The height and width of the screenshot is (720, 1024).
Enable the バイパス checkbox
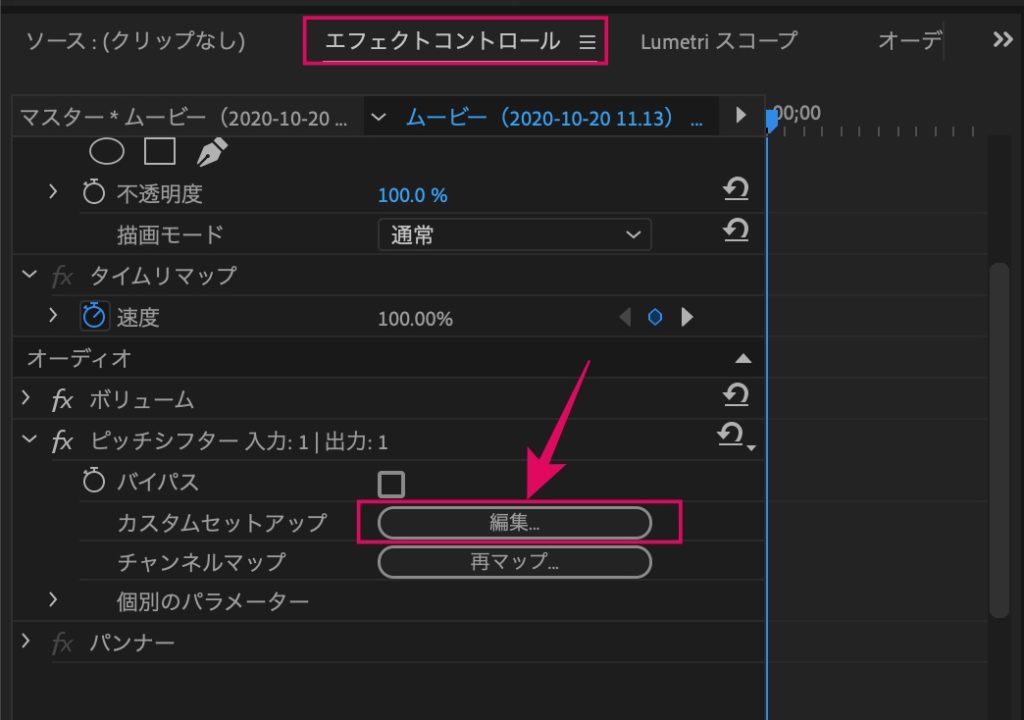391,484
